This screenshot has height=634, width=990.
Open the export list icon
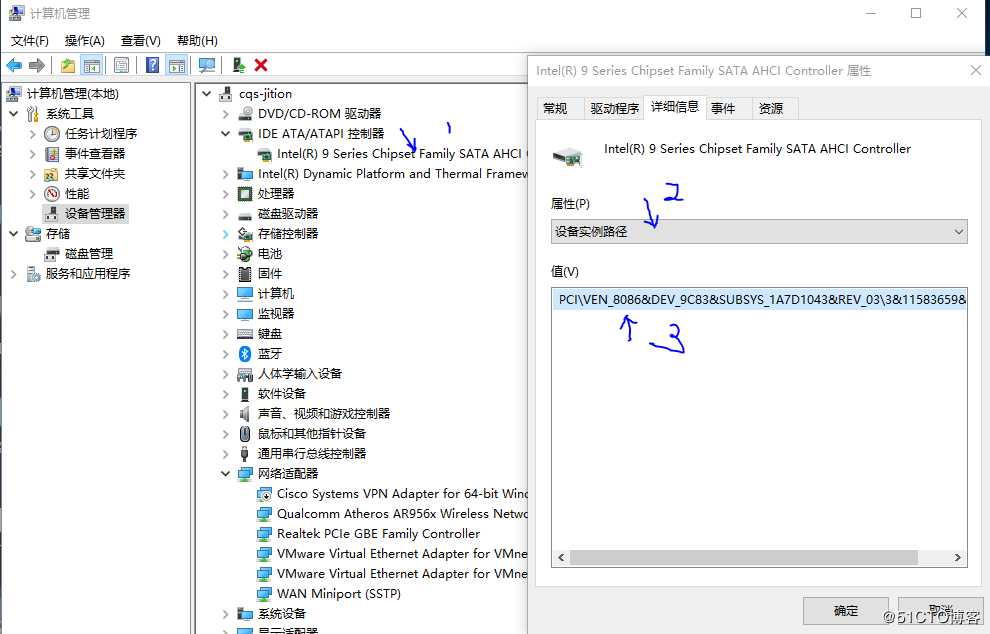coord(66,64)
